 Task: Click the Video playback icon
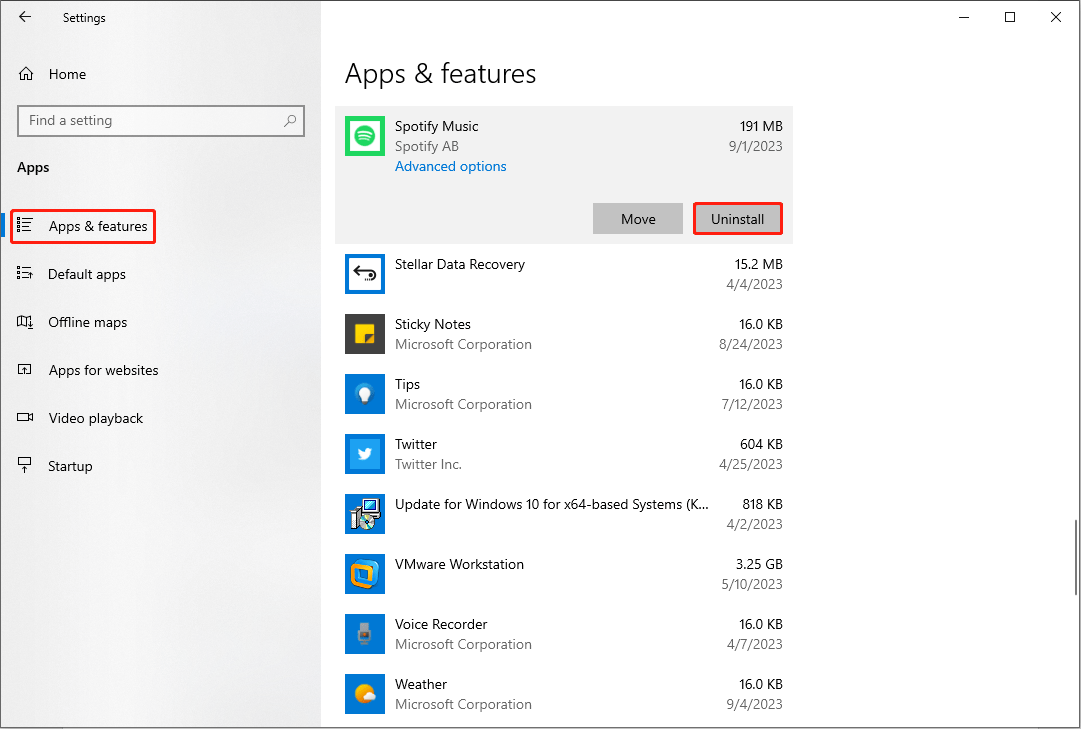coord(25,417)
